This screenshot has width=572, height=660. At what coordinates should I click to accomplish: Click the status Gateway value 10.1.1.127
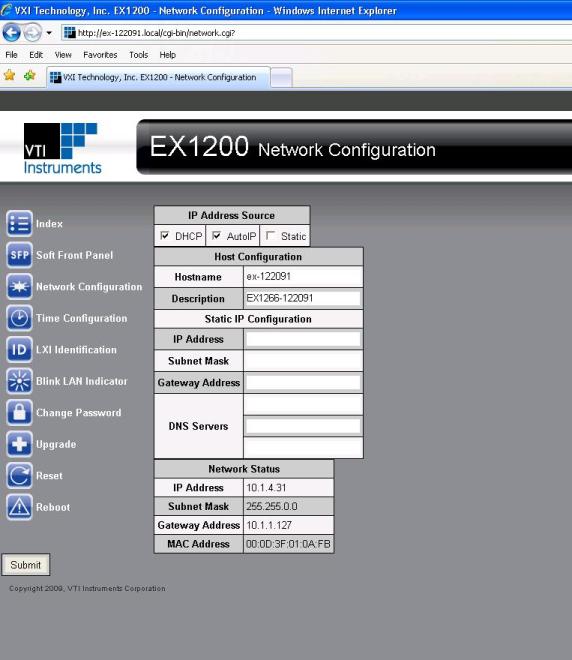(269, 525)
